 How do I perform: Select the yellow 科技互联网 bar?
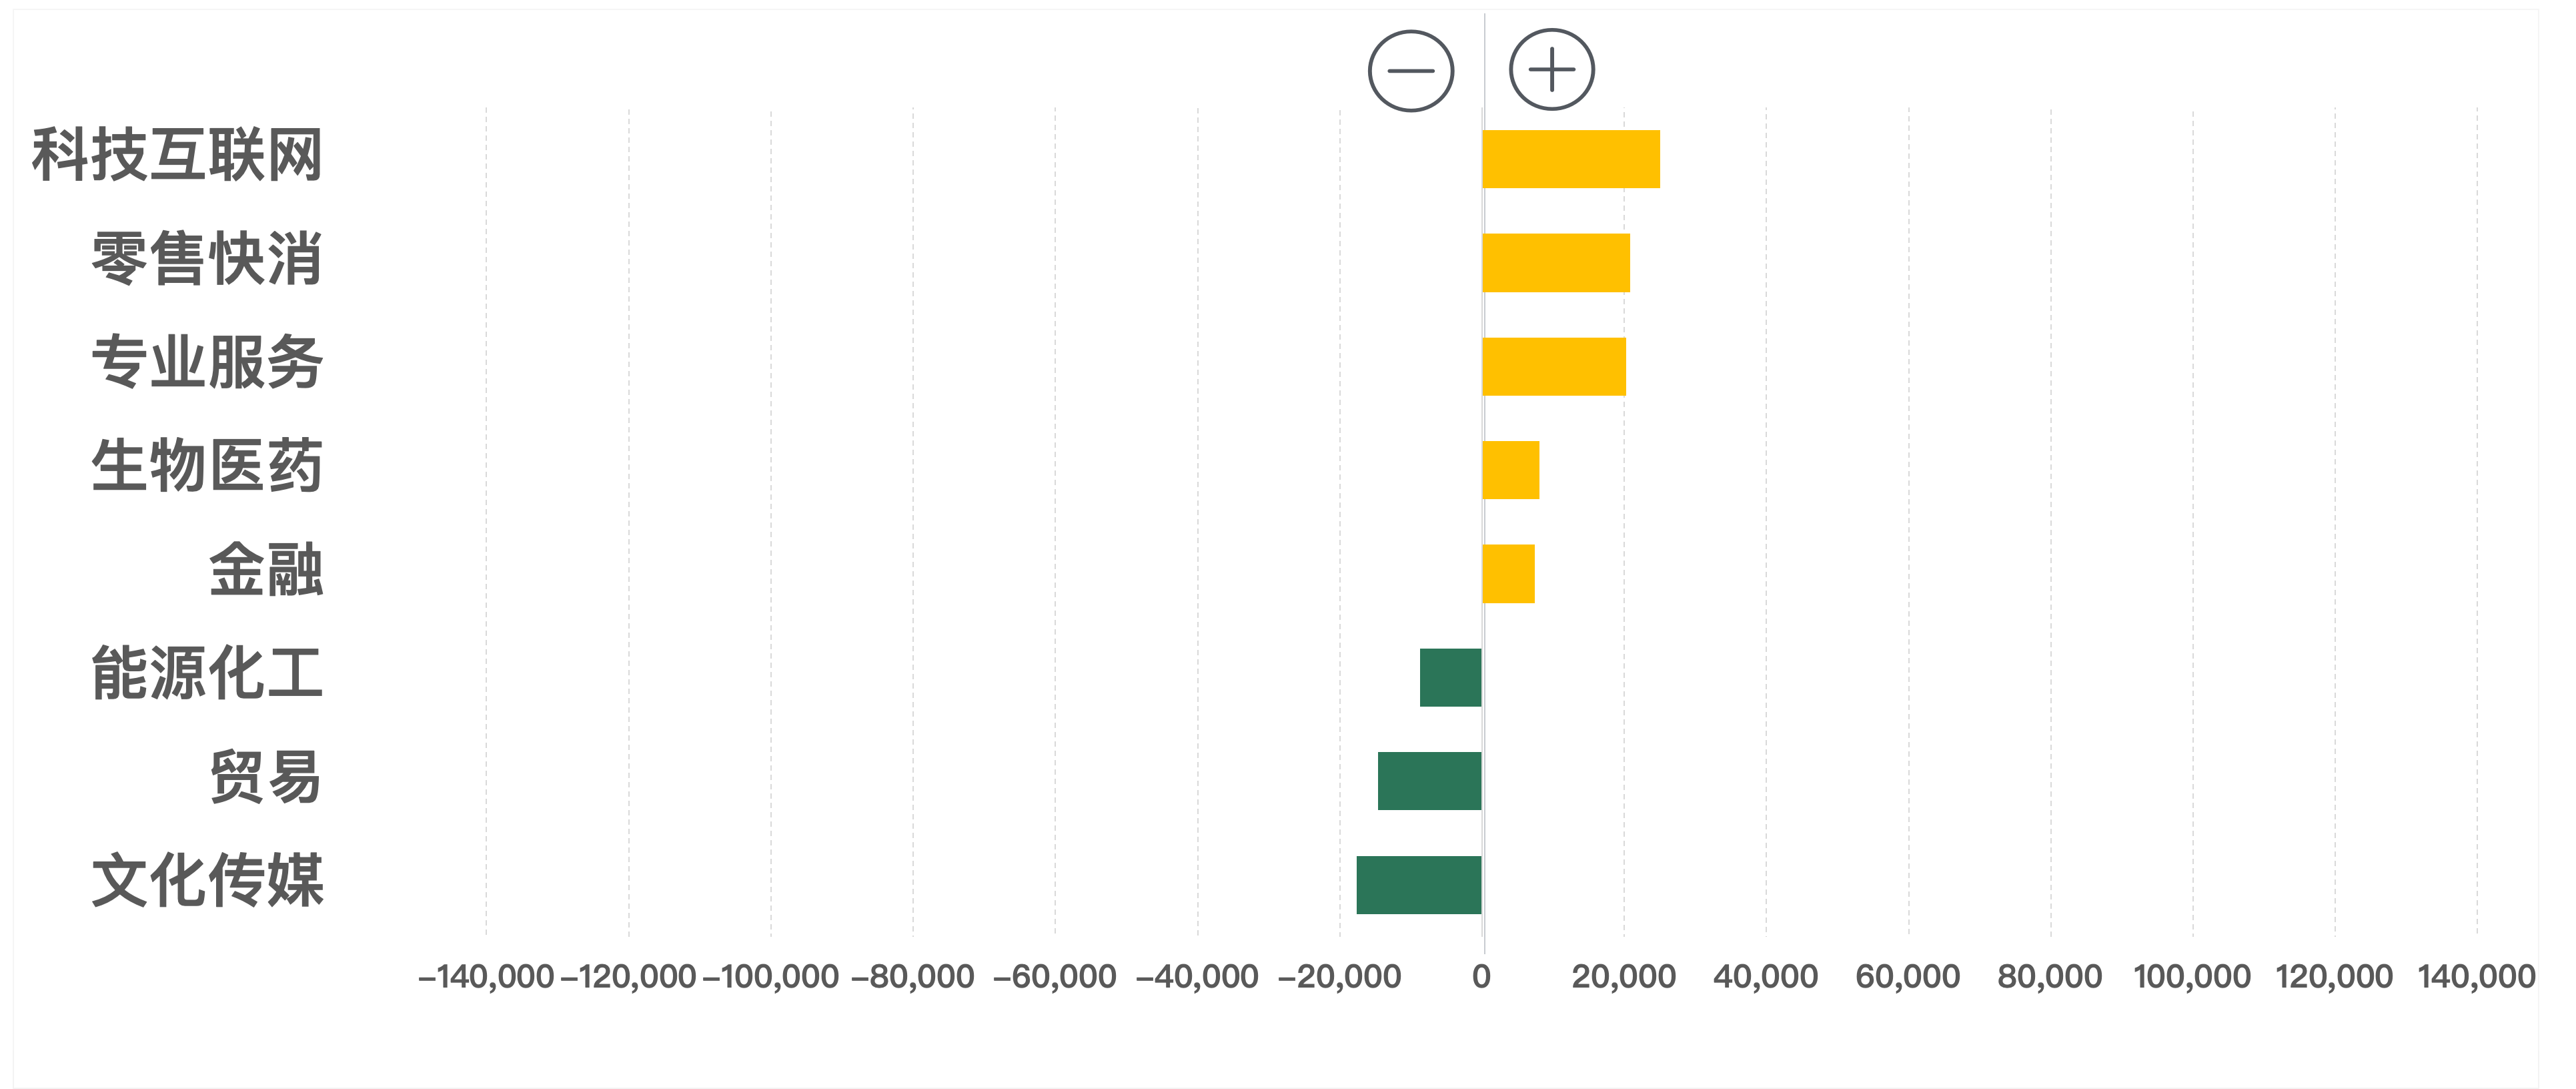(x=1570, y=159)
